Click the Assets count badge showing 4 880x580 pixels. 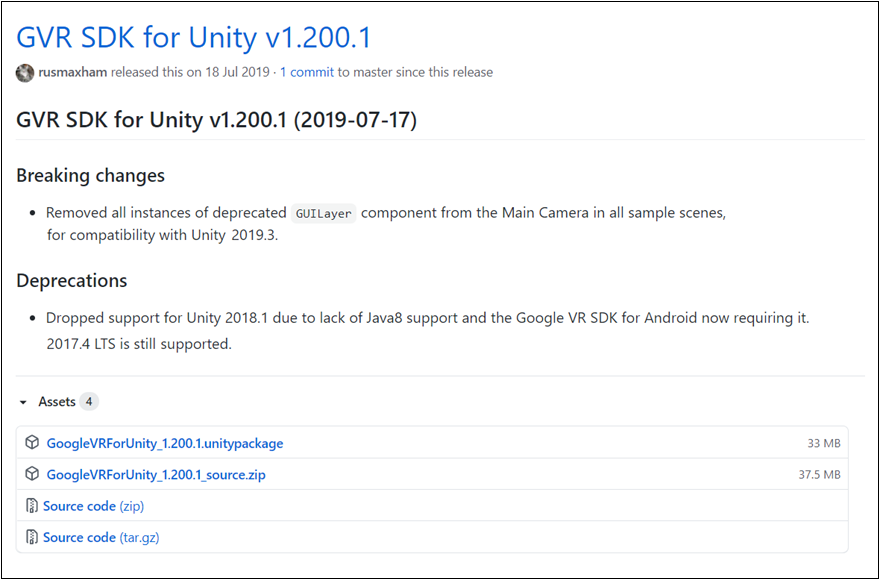click(89, 401)
